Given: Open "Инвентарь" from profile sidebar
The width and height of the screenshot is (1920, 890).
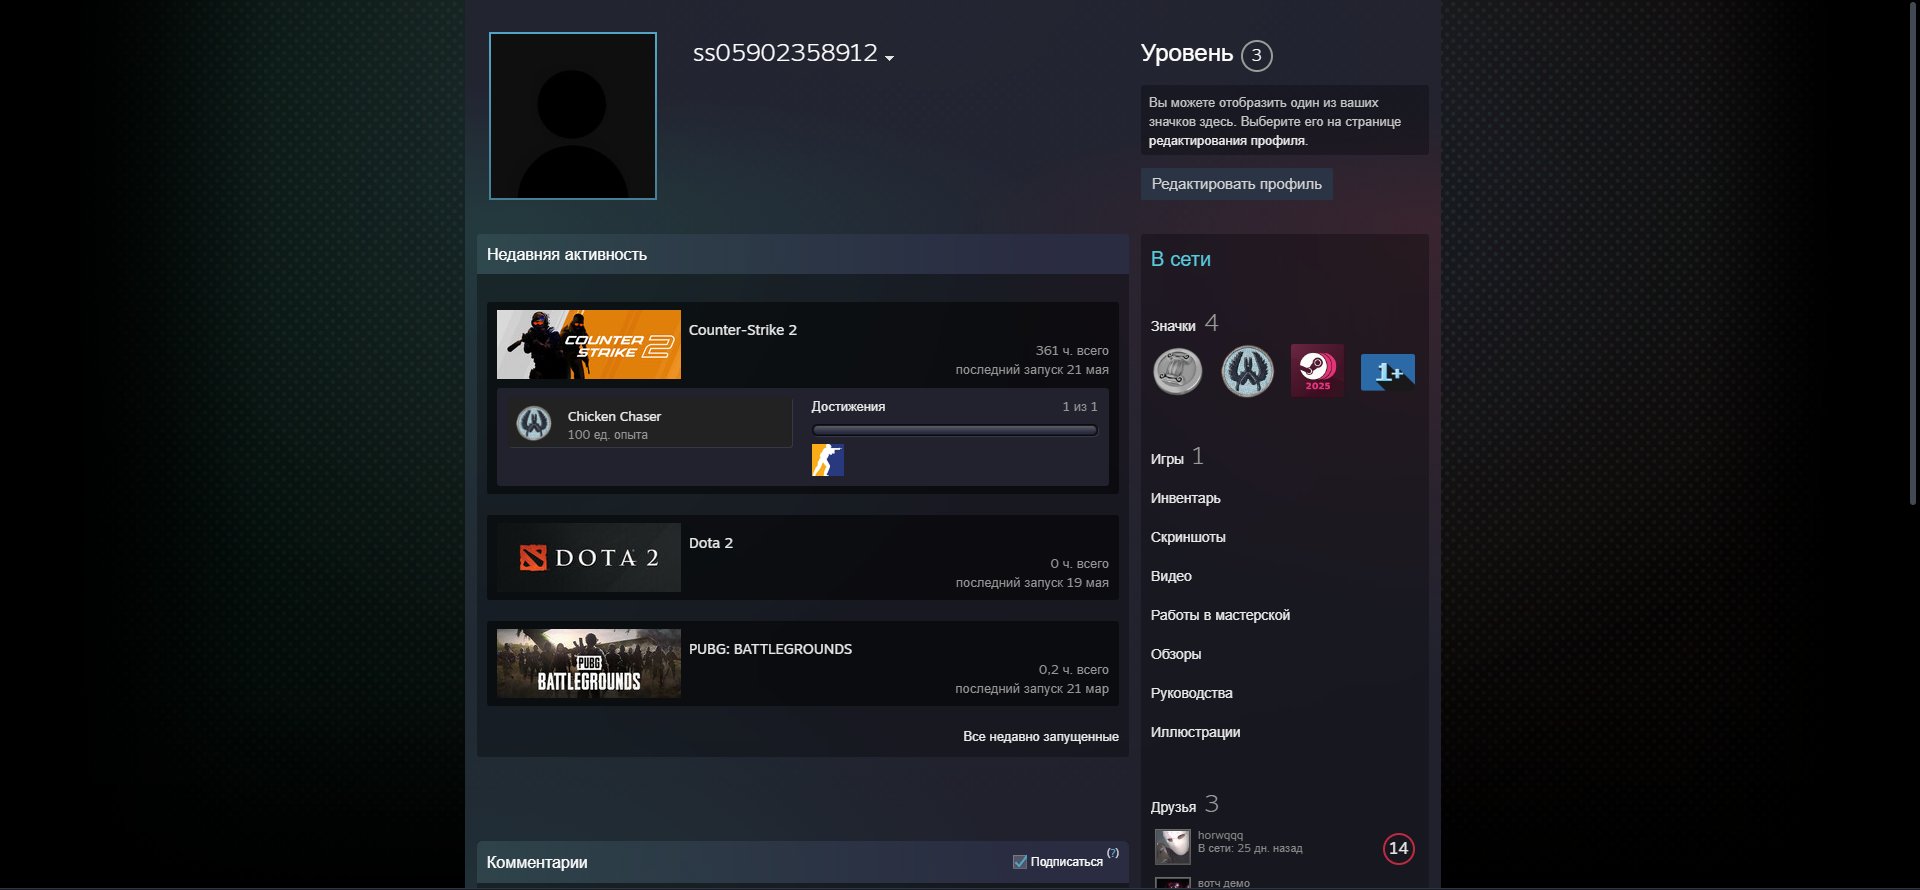Looking at the screenshot, I should pyautogui.click(x=1185, y=498).
